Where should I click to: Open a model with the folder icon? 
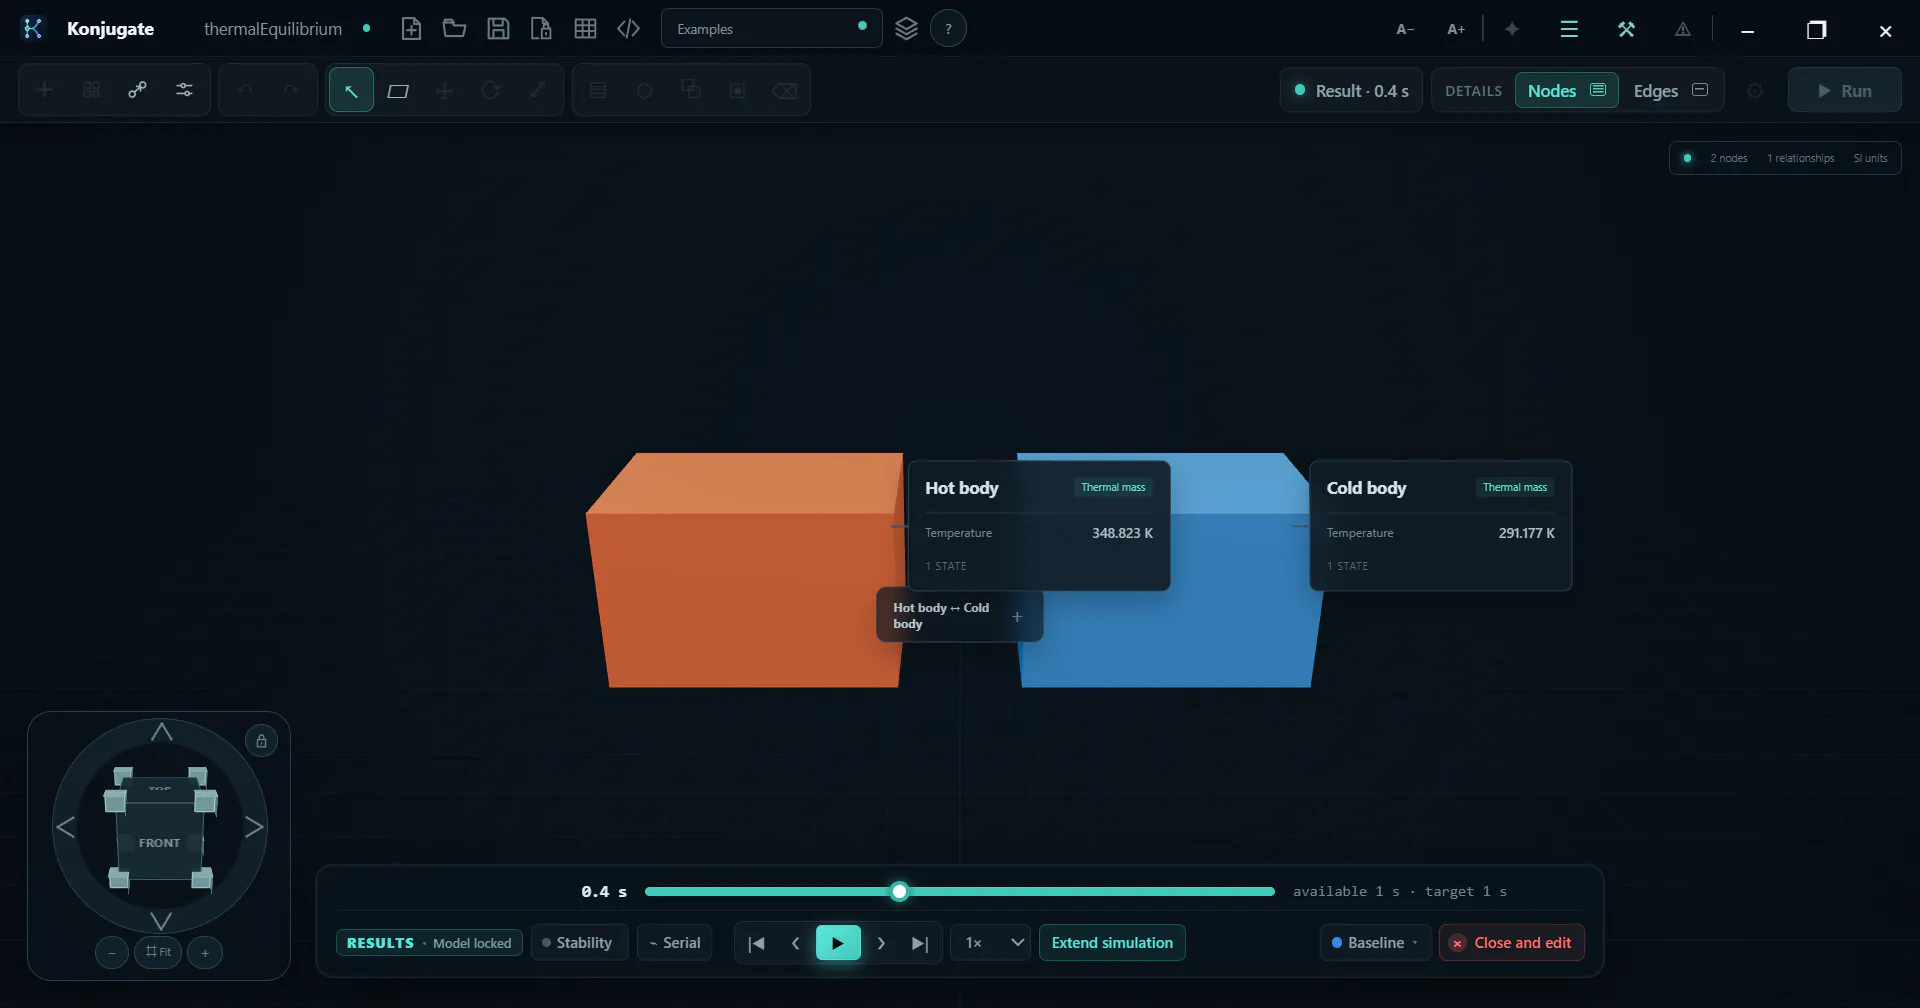coord(455,29)
